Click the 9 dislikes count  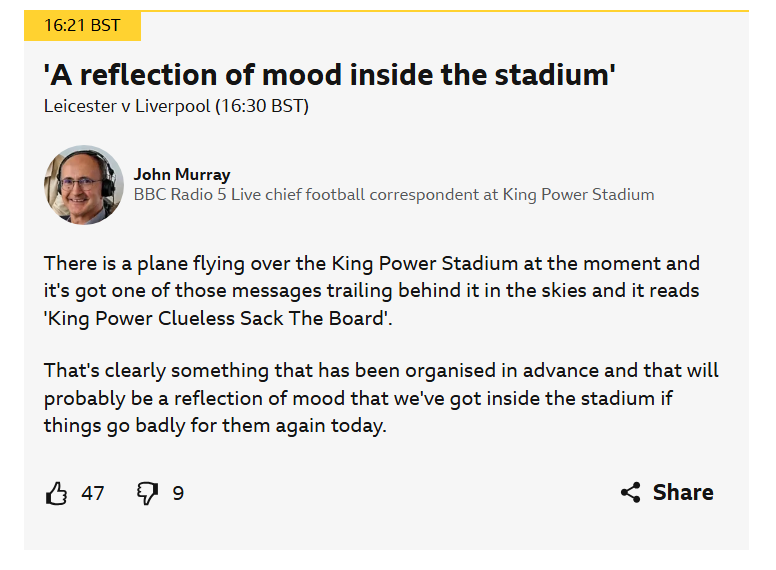click(x=178, y=493)
